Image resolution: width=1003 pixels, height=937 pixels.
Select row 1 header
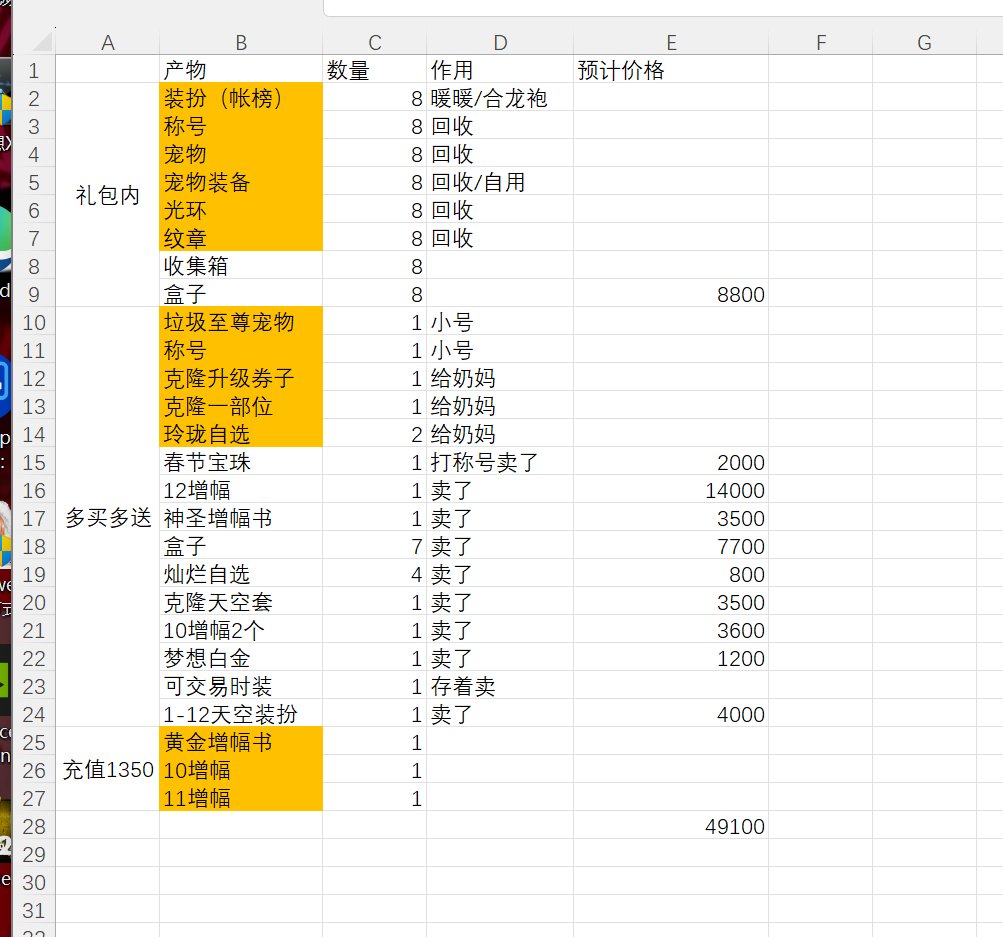(x=34, y=70)
